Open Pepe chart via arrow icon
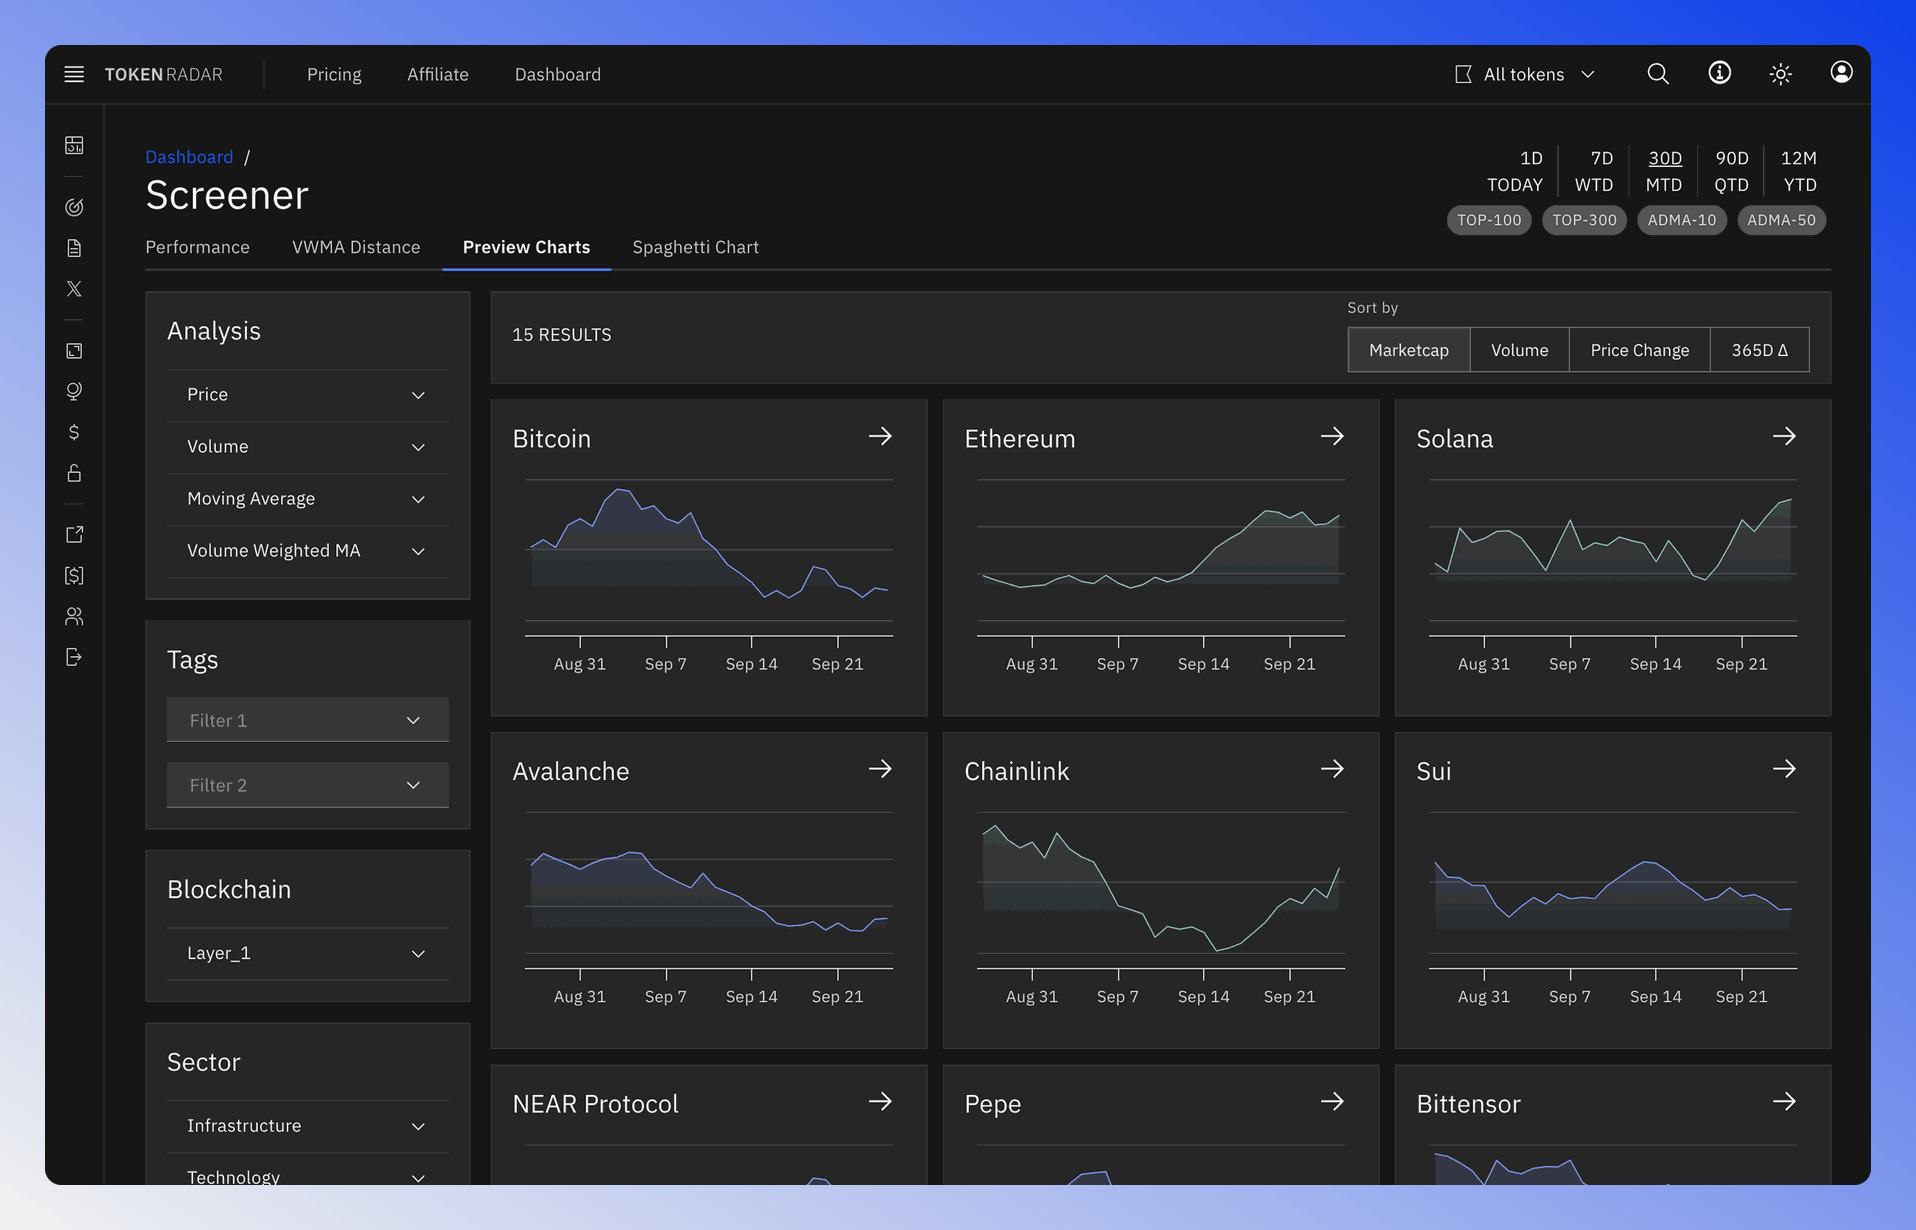The height and width of the screenshot is (1230, 1916). [x=1332, y=1101]
